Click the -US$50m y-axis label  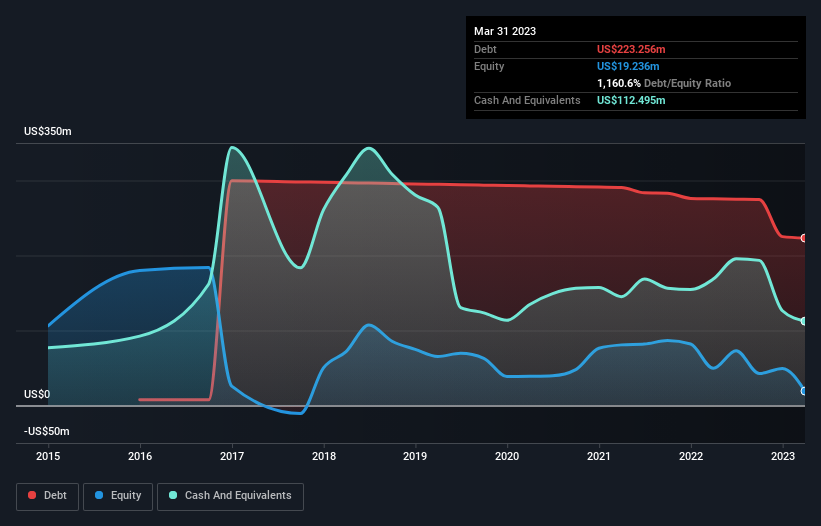click(47, 431)
